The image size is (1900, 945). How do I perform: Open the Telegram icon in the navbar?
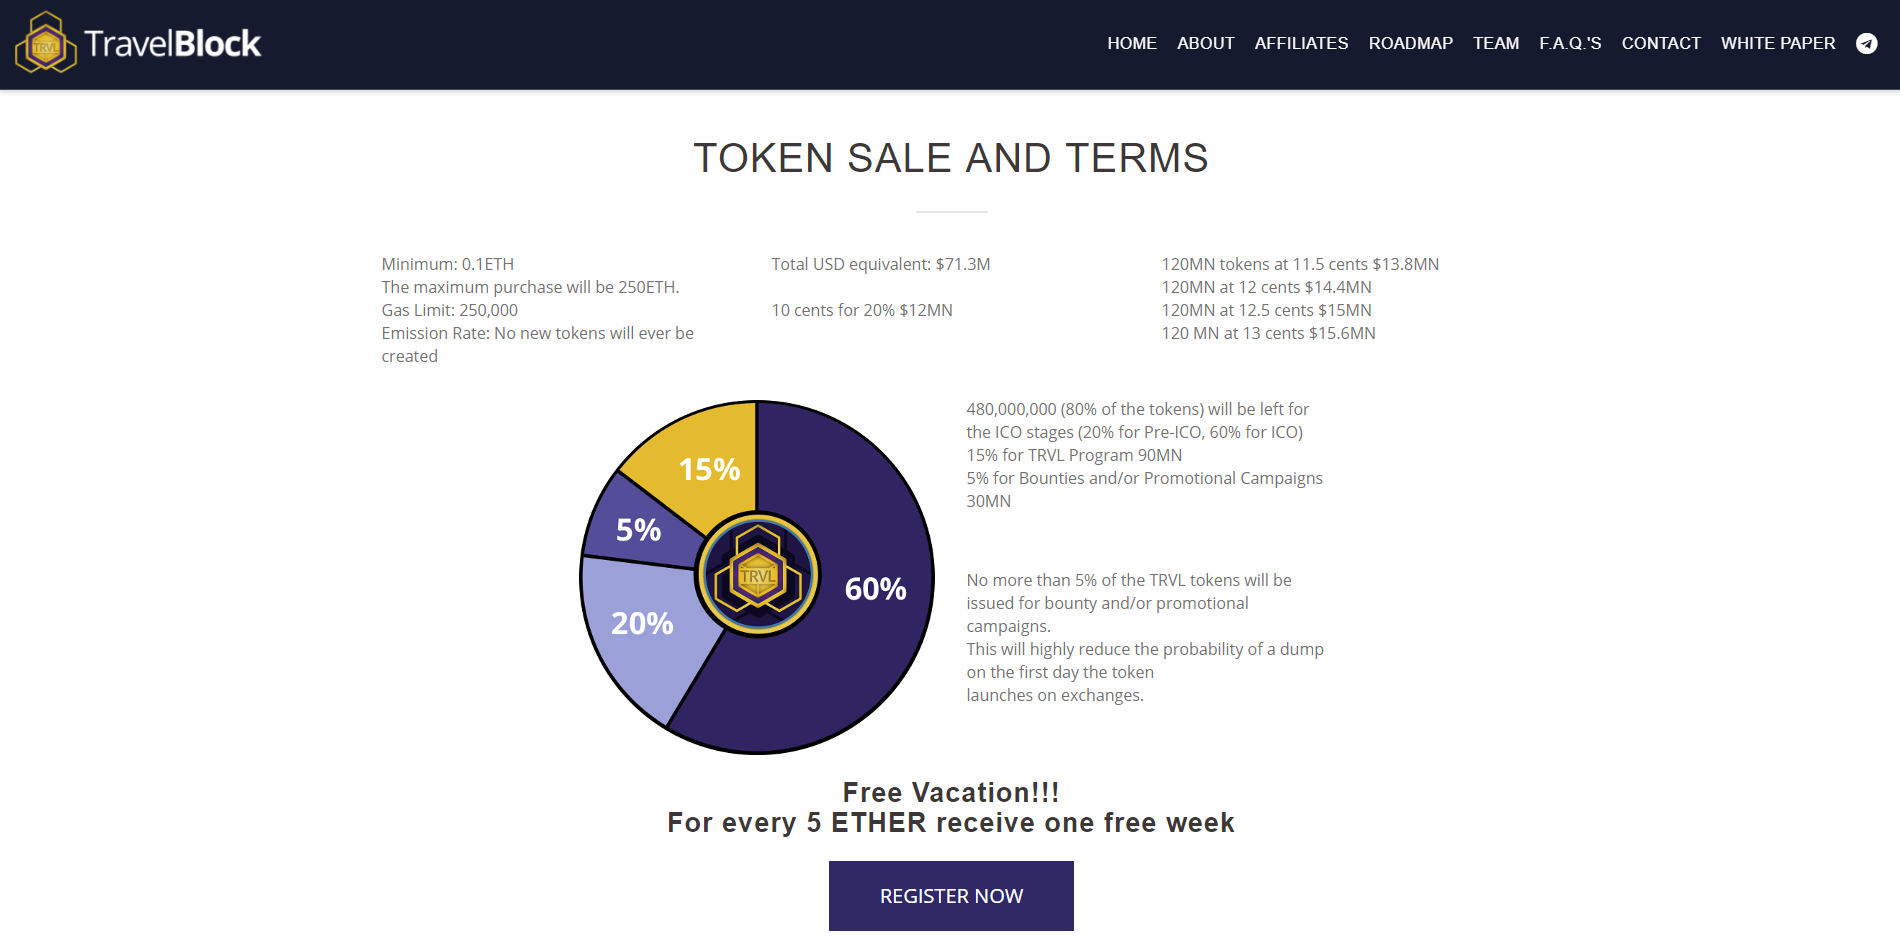click(x=1866, y=43)
